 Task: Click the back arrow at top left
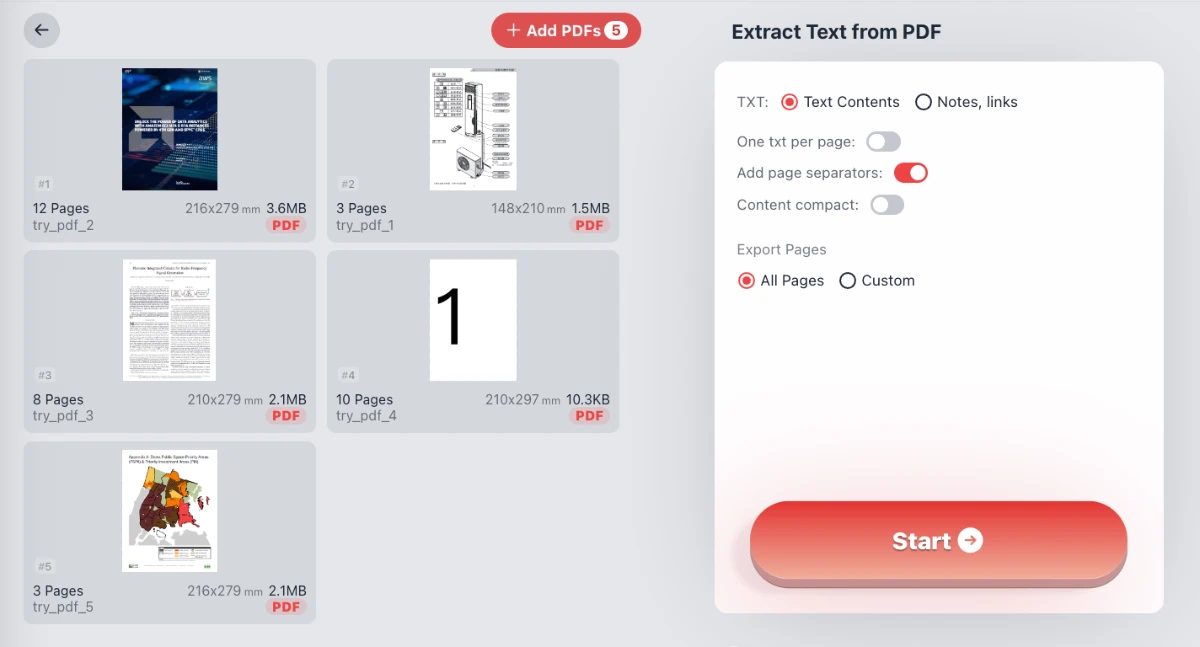pyautogui.click(x=41, y=30)
